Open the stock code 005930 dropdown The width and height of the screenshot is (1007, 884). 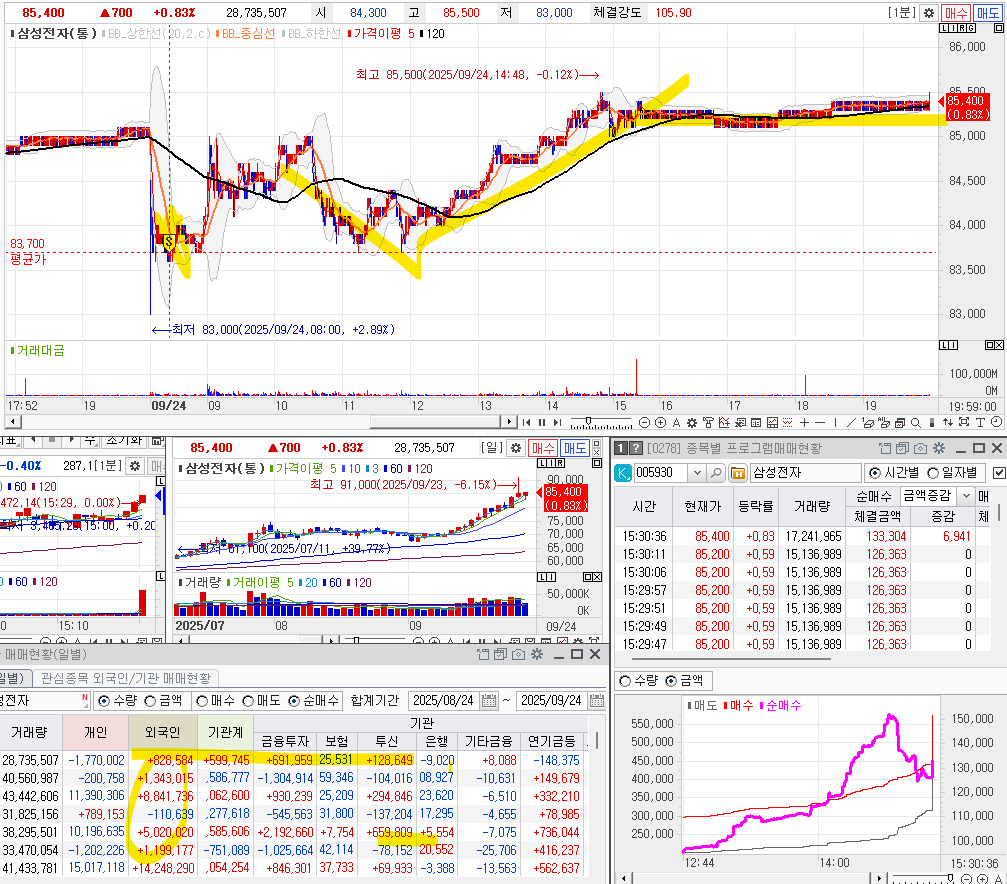pyautogui.click(x=697, y=473)
